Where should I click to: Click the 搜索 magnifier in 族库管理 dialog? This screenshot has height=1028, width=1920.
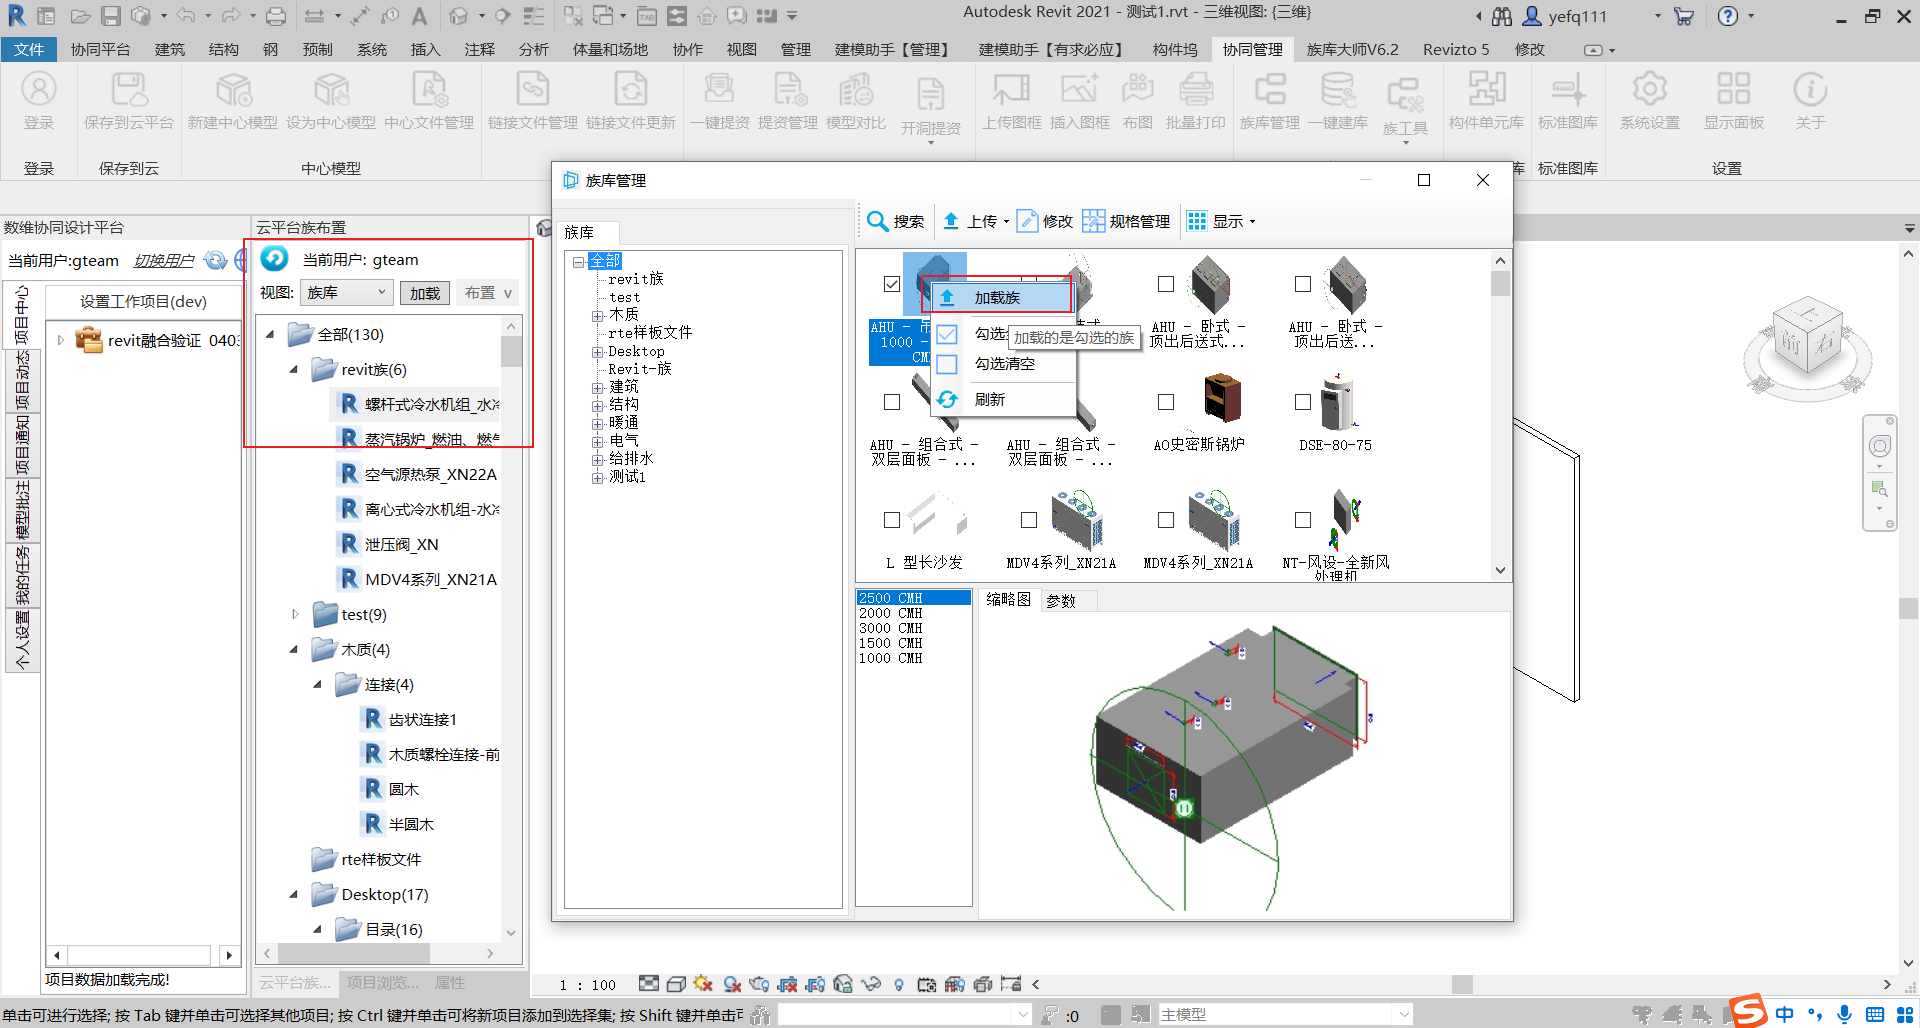[877, 221]
